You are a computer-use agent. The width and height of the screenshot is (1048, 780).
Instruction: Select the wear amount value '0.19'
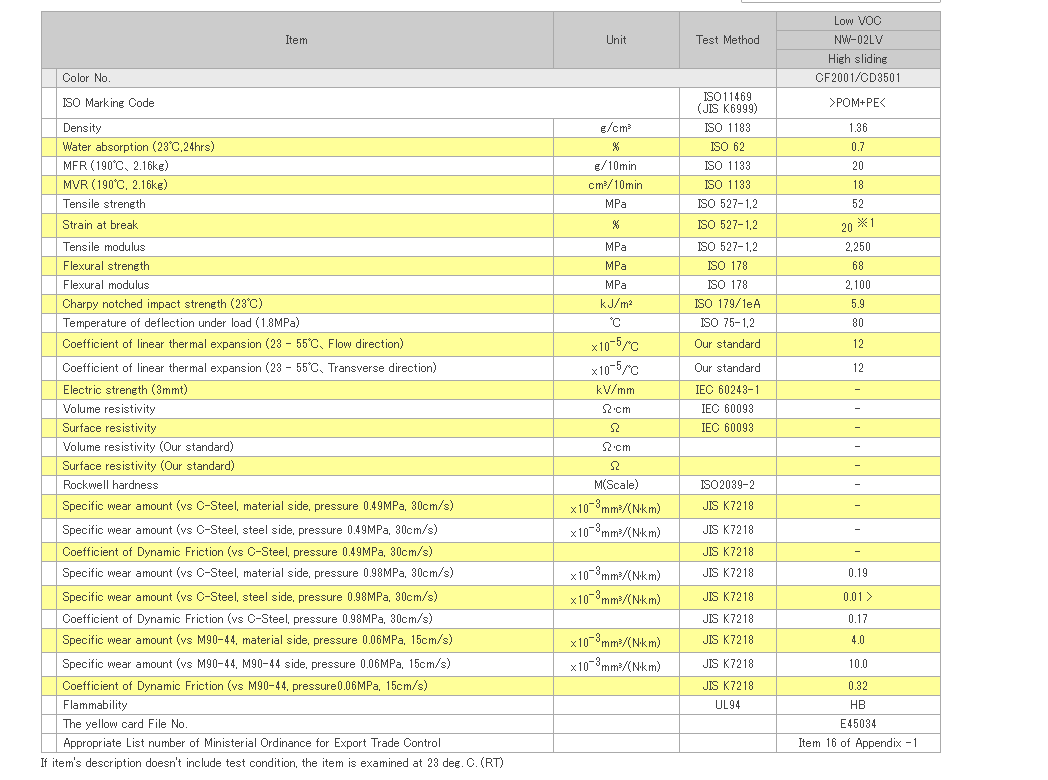click(x=858, y=573)
